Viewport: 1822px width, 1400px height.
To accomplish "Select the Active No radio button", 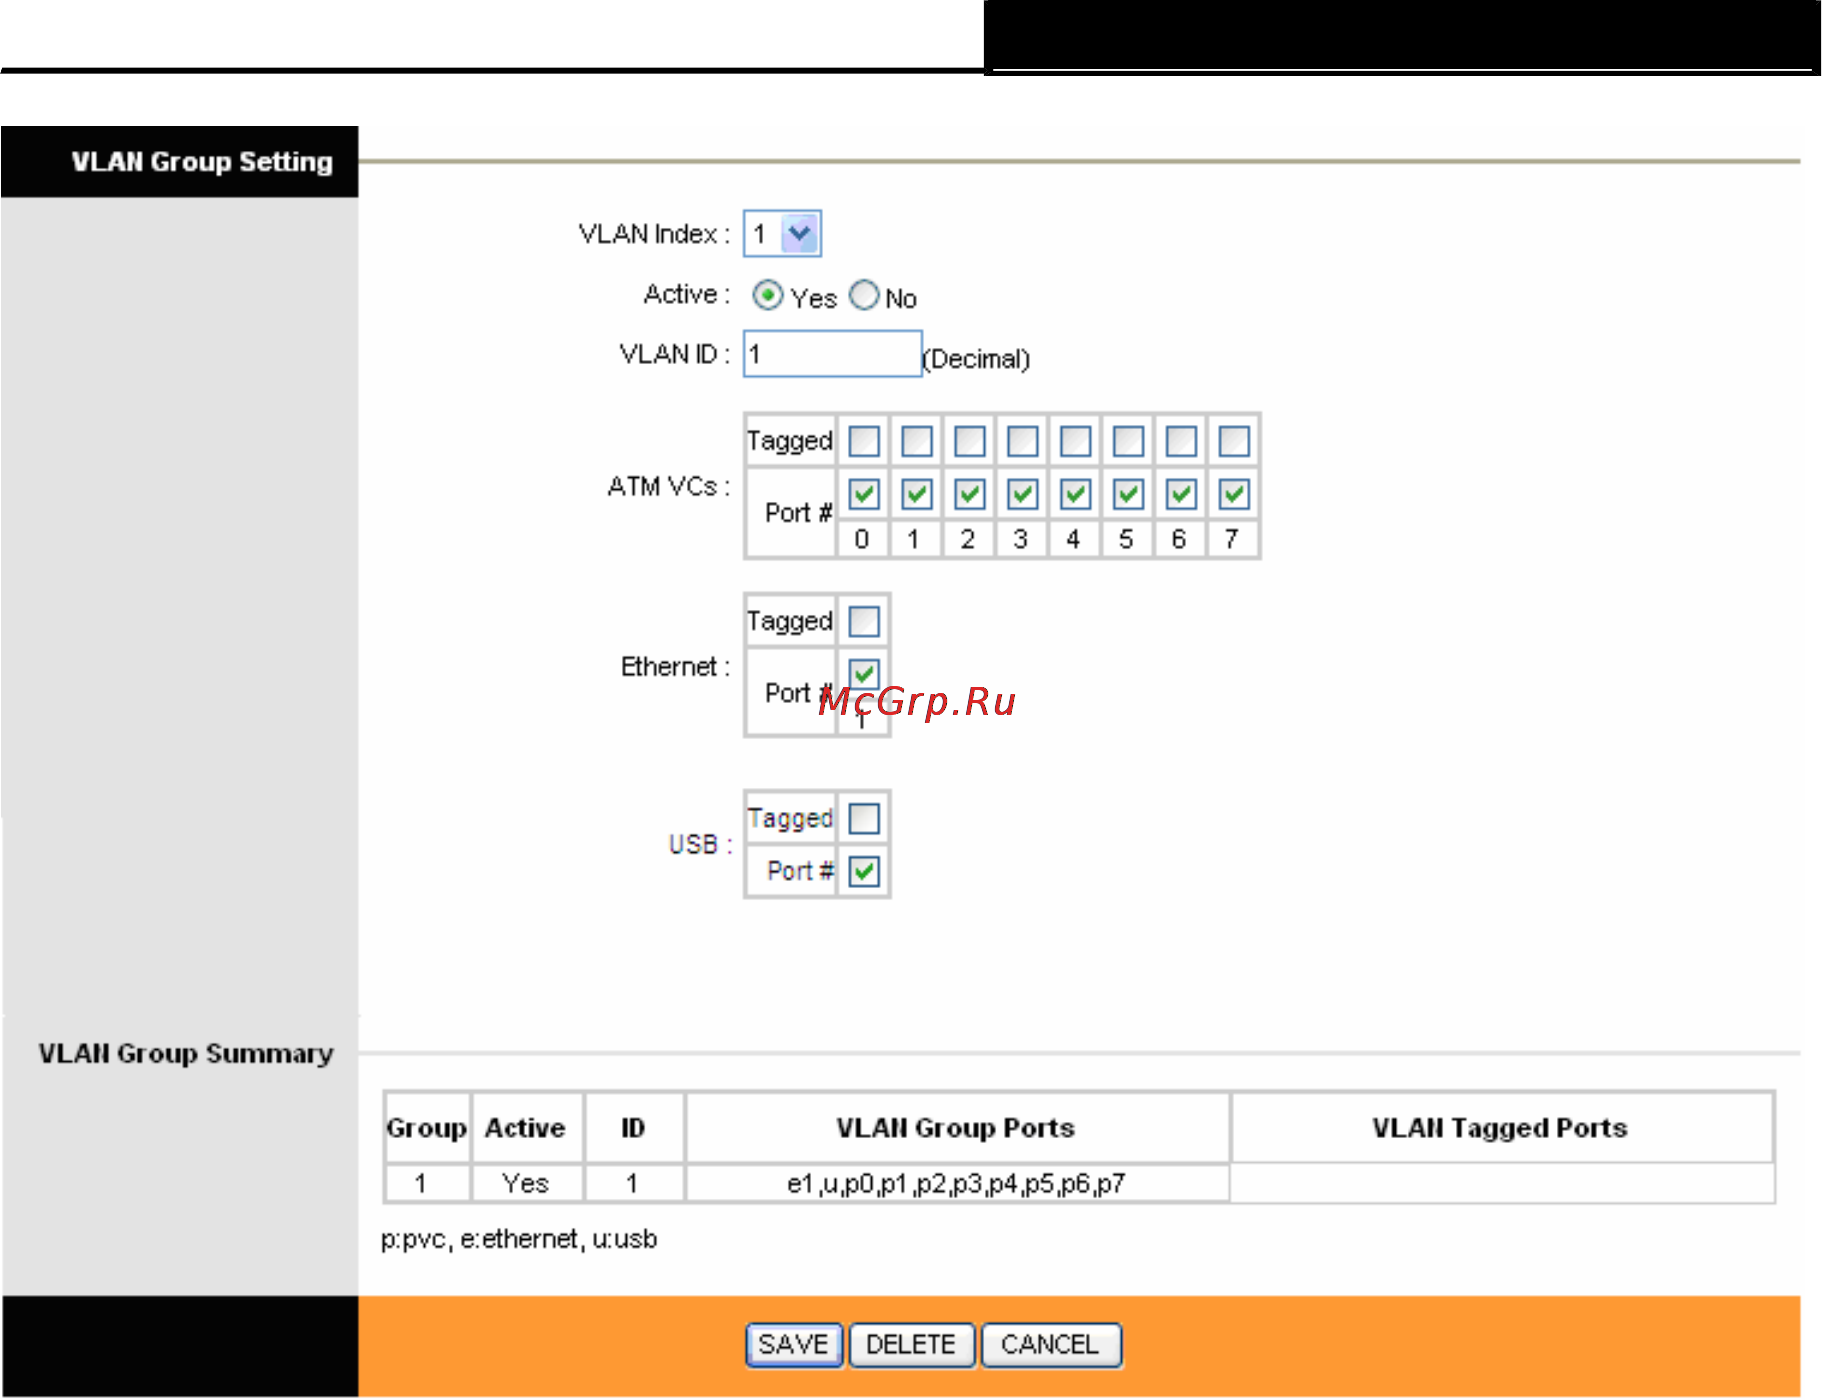I will [864, 296].
